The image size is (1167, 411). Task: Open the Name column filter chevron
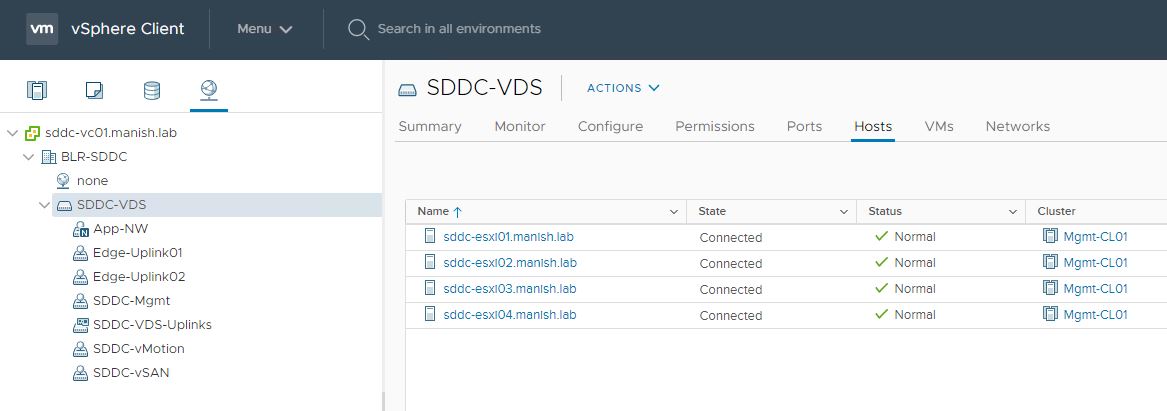tap(674, 212)
